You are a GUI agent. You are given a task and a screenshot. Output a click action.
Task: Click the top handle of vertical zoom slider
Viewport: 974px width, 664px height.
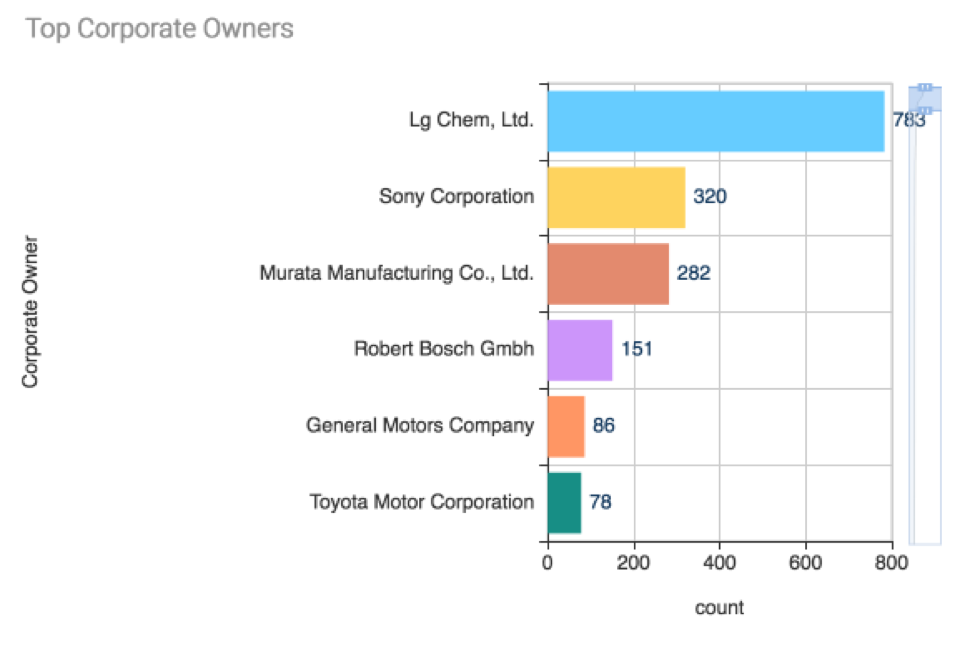pos(925,87)
